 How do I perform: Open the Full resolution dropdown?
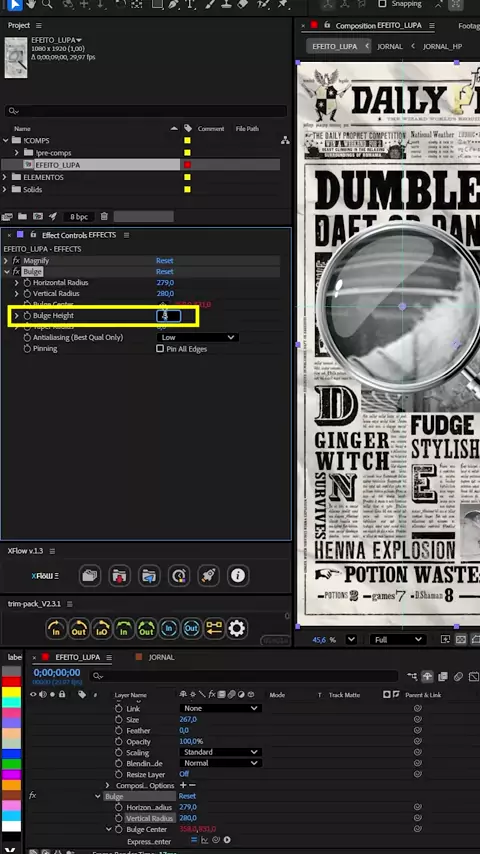pos(397,639)
